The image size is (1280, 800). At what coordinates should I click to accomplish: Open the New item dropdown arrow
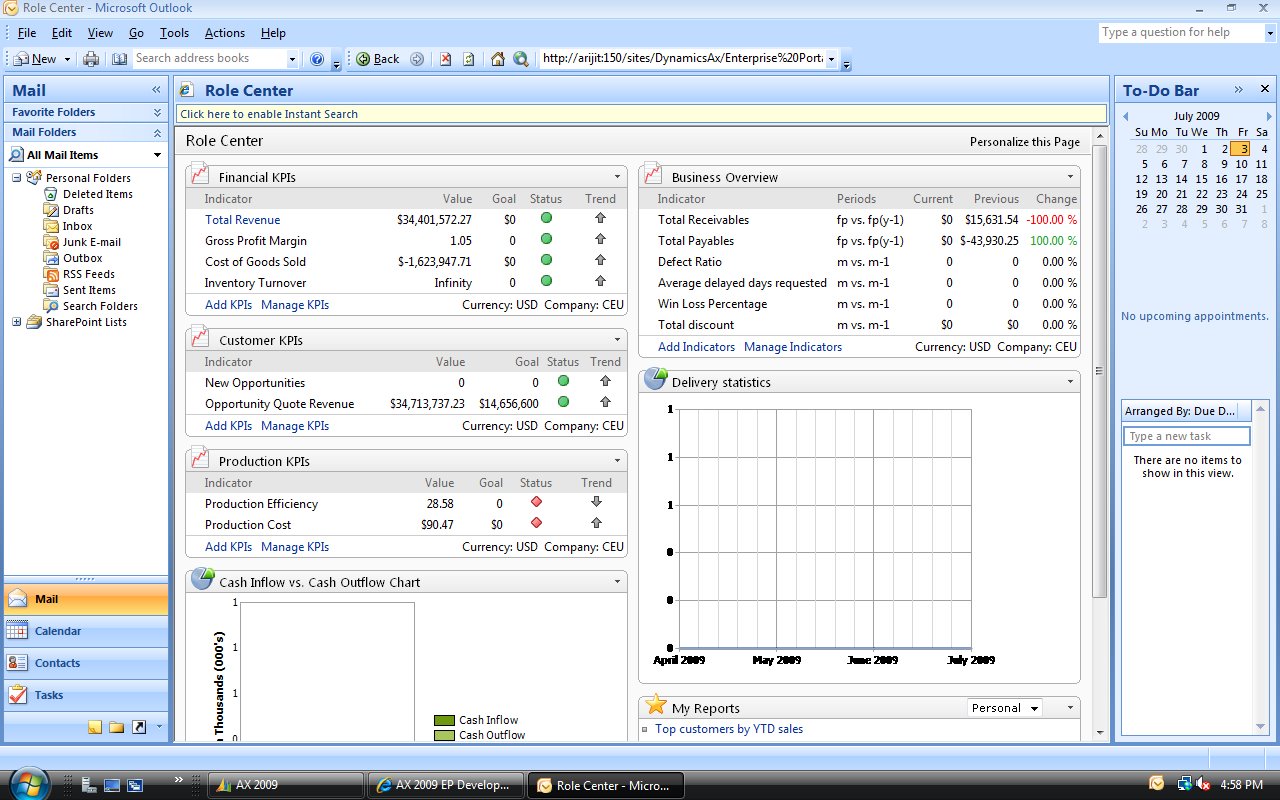[x=65, y=59]
